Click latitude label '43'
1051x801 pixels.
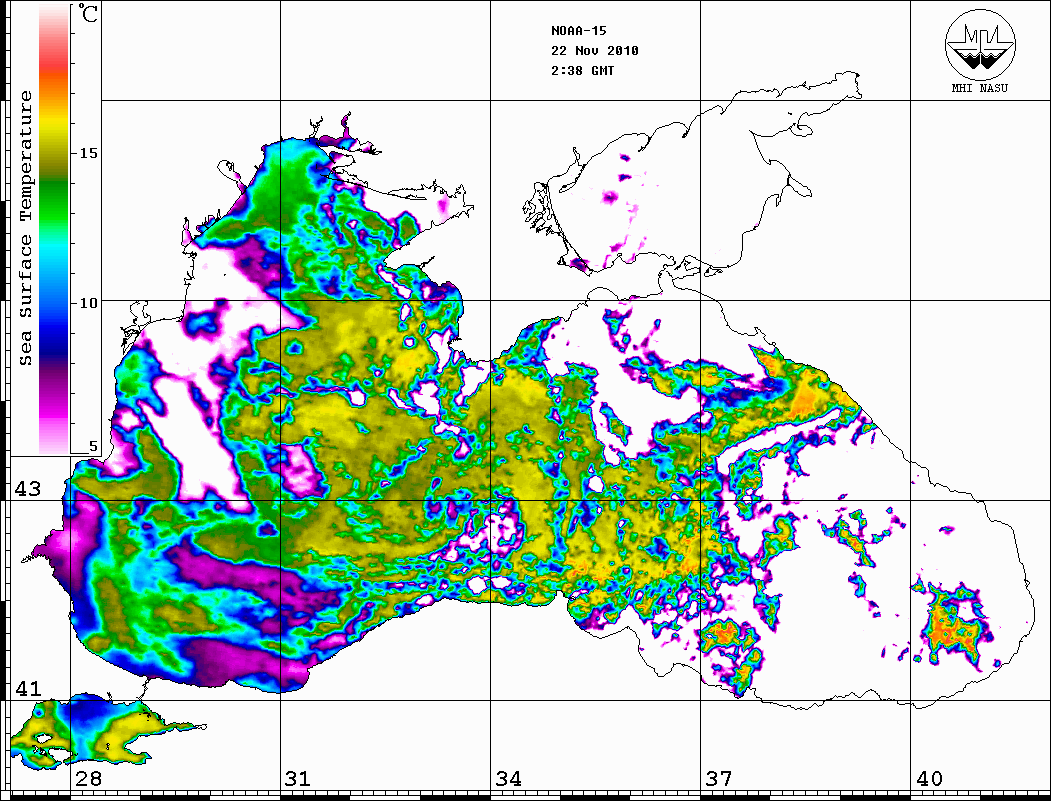coord(27,489)
